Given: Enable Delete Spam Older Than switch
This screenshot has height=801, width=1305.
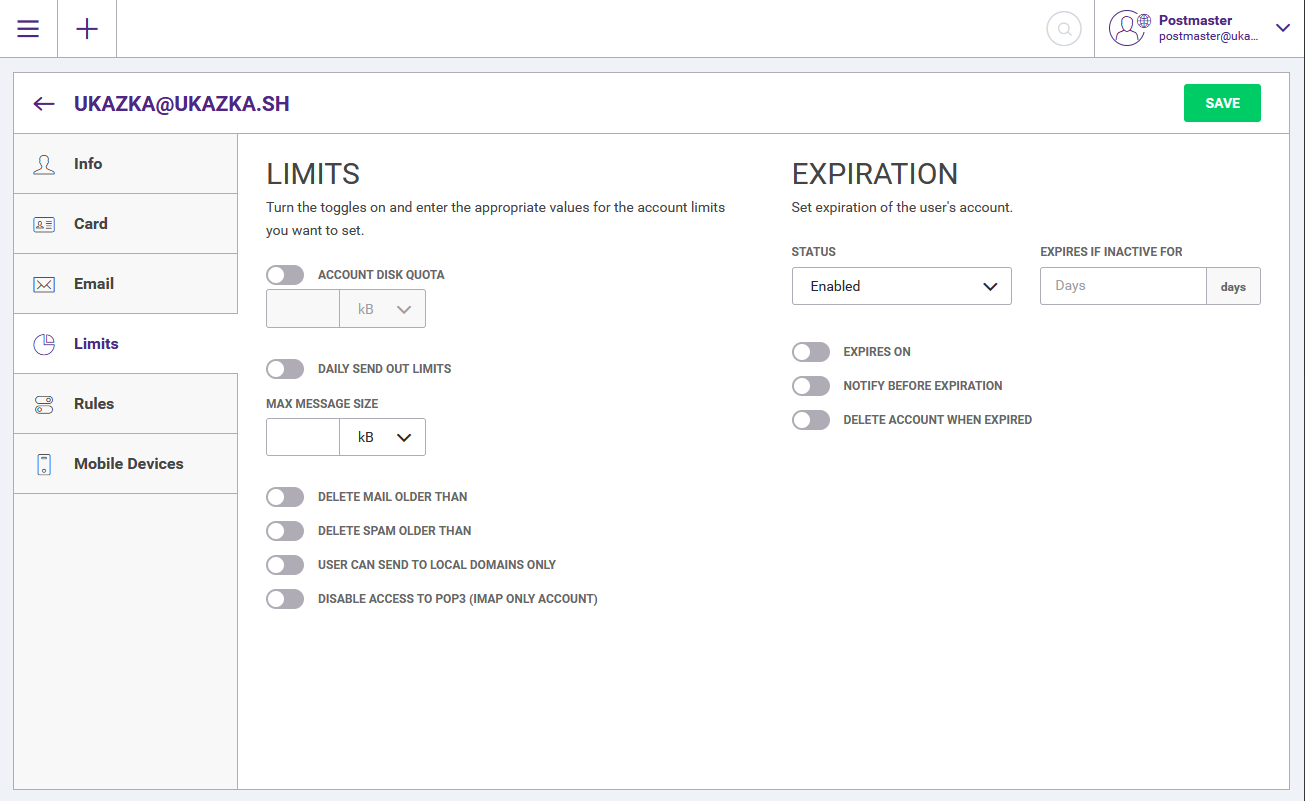Looking at the screenshot, I should [x=285, y=531].
